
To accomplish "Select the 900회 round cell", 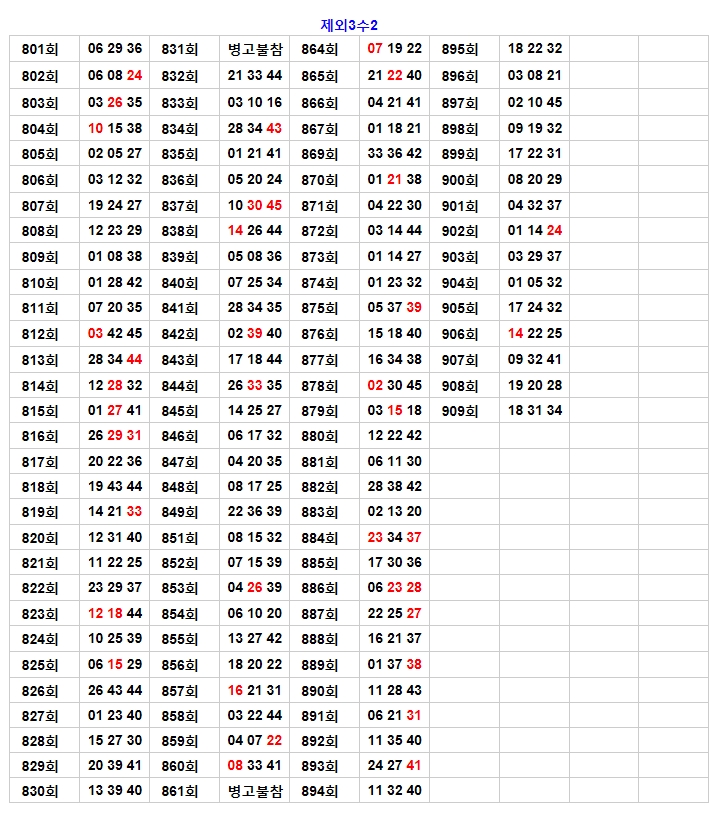I will (460, 180).
